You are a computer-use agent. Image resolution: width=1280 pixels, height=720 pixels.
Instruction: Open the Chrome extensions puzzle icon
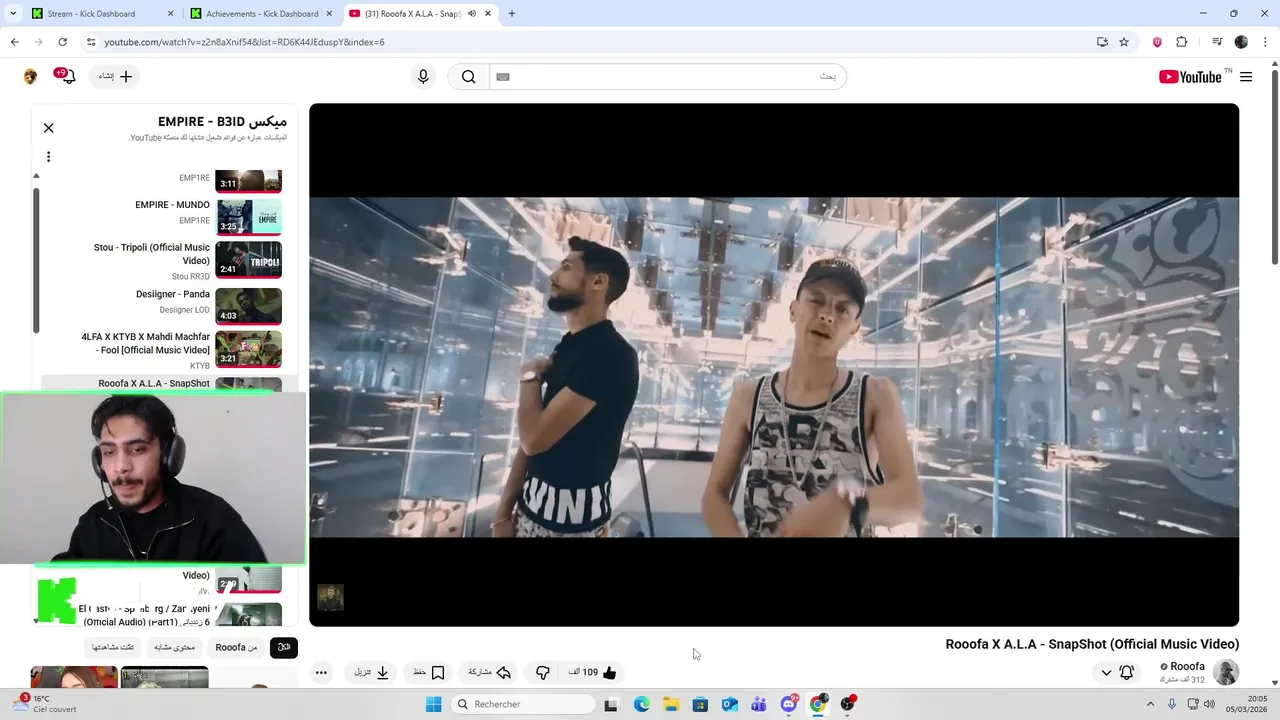[1181, 42]
